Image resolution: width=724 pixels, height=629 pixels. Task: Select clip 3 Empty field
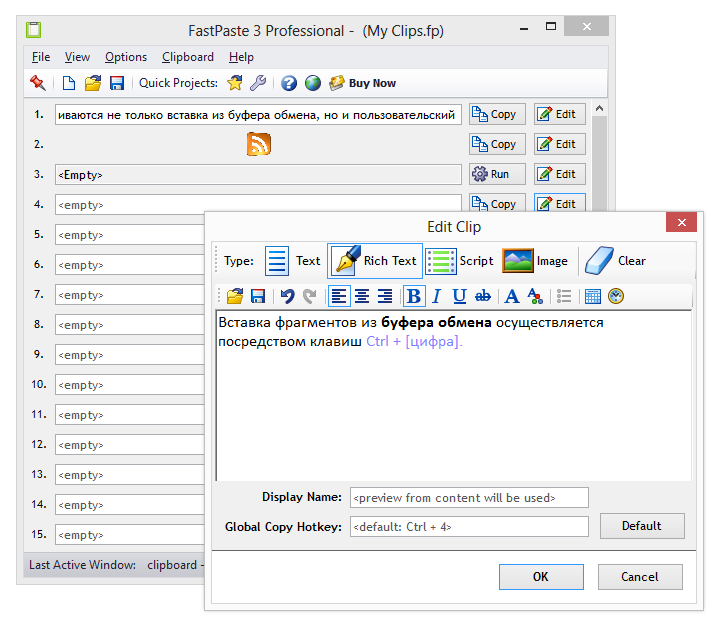click(x=258, y=175)
